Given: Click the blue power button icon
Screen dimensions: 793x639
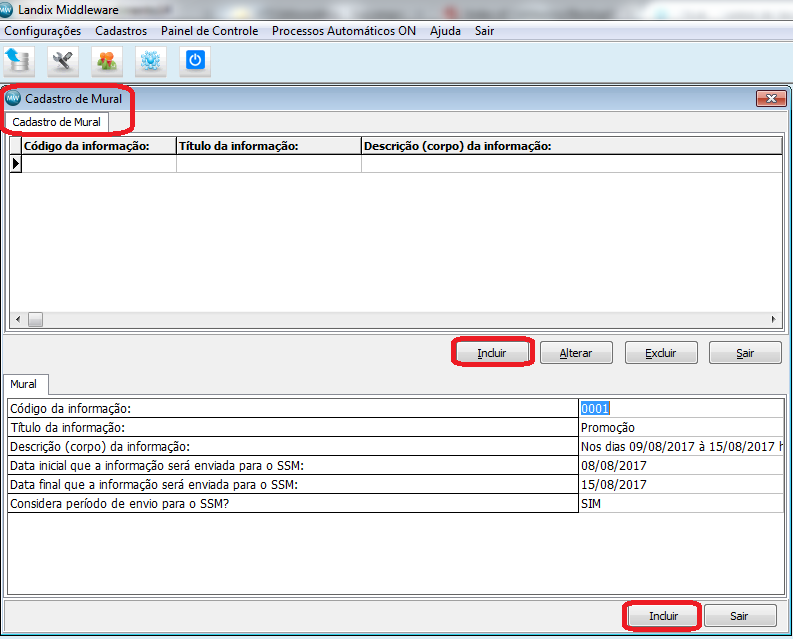Looking at the screenshot, I should tap(195, 61).
